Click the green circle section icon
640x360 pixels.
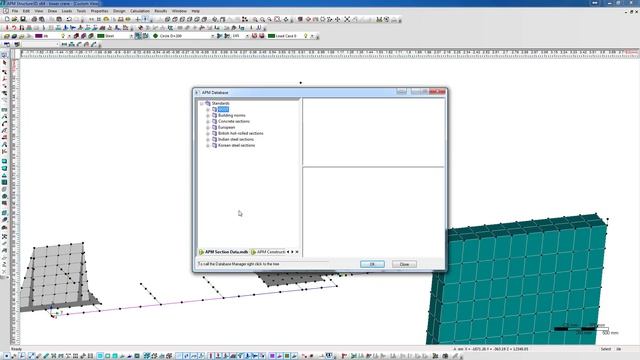tap(155, 36)
